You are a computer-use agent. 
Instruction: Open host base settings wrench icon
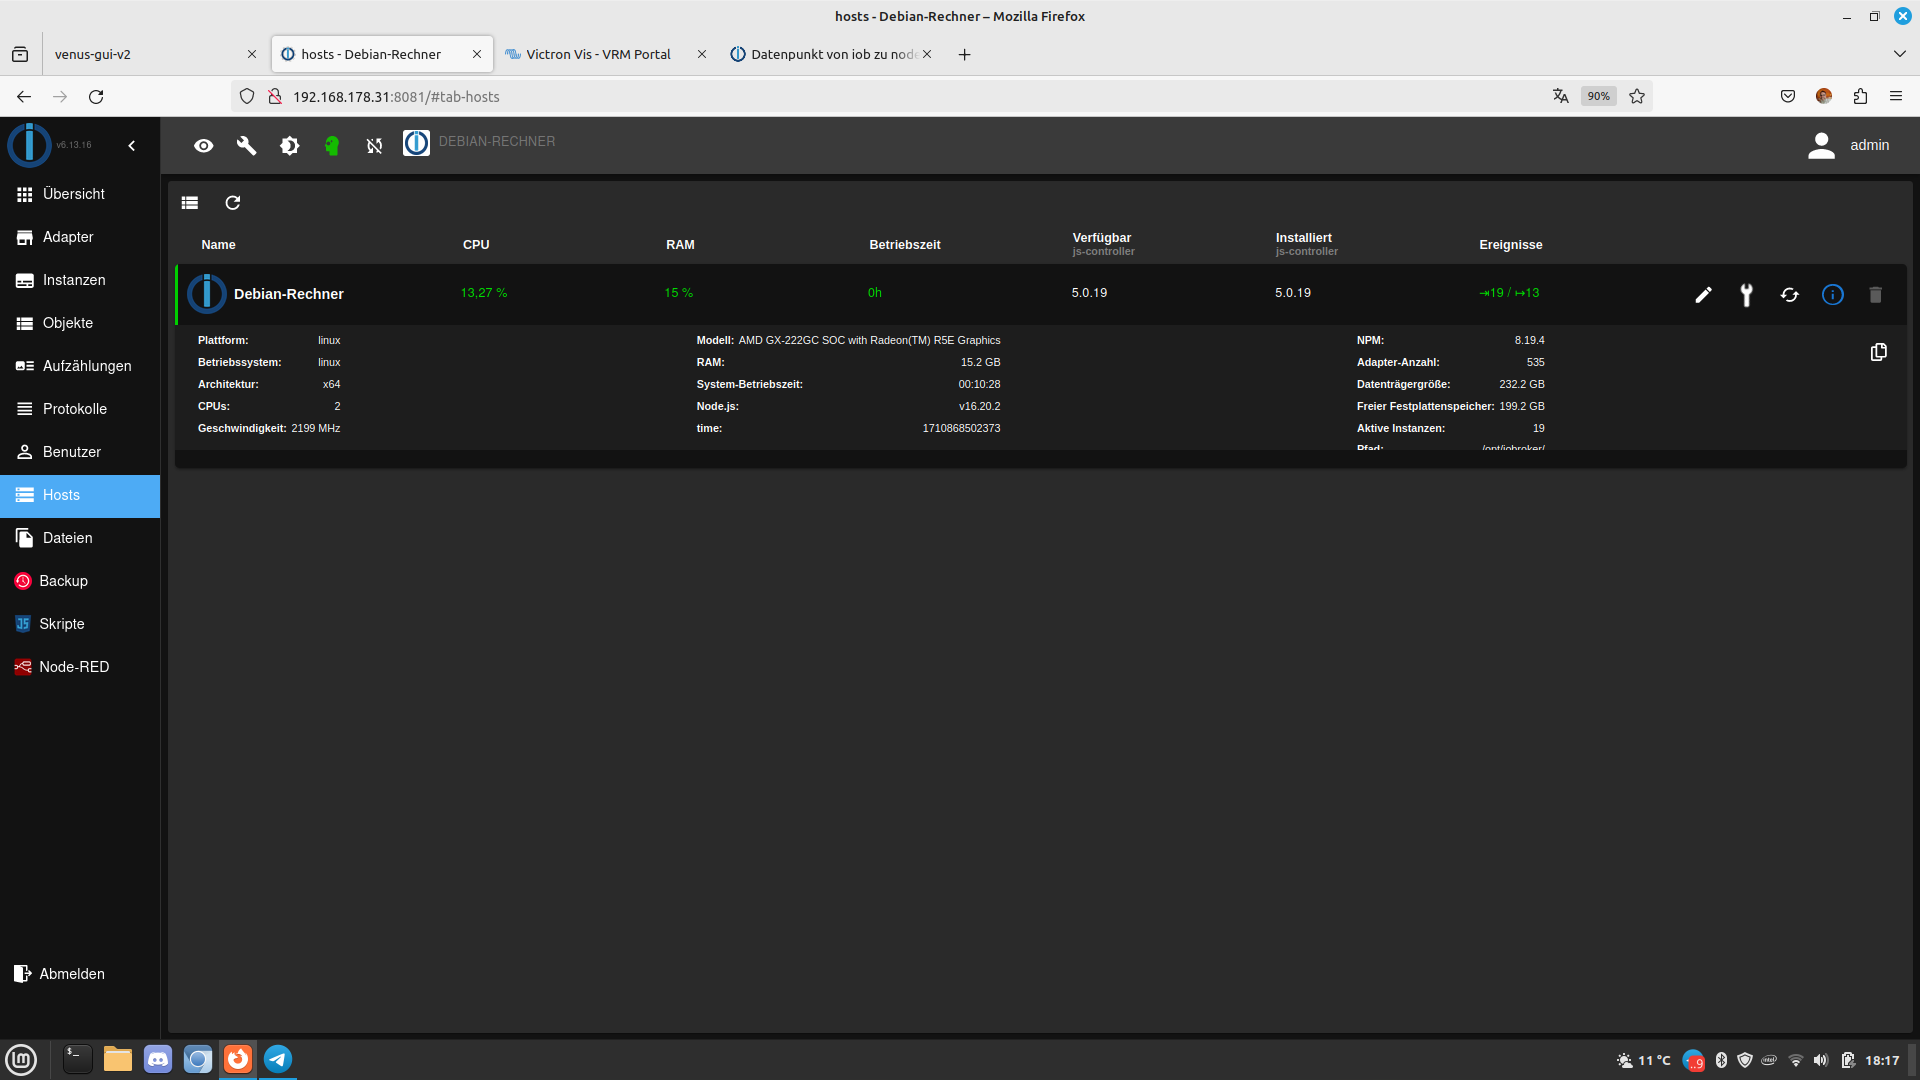(x=1746, y=295)
